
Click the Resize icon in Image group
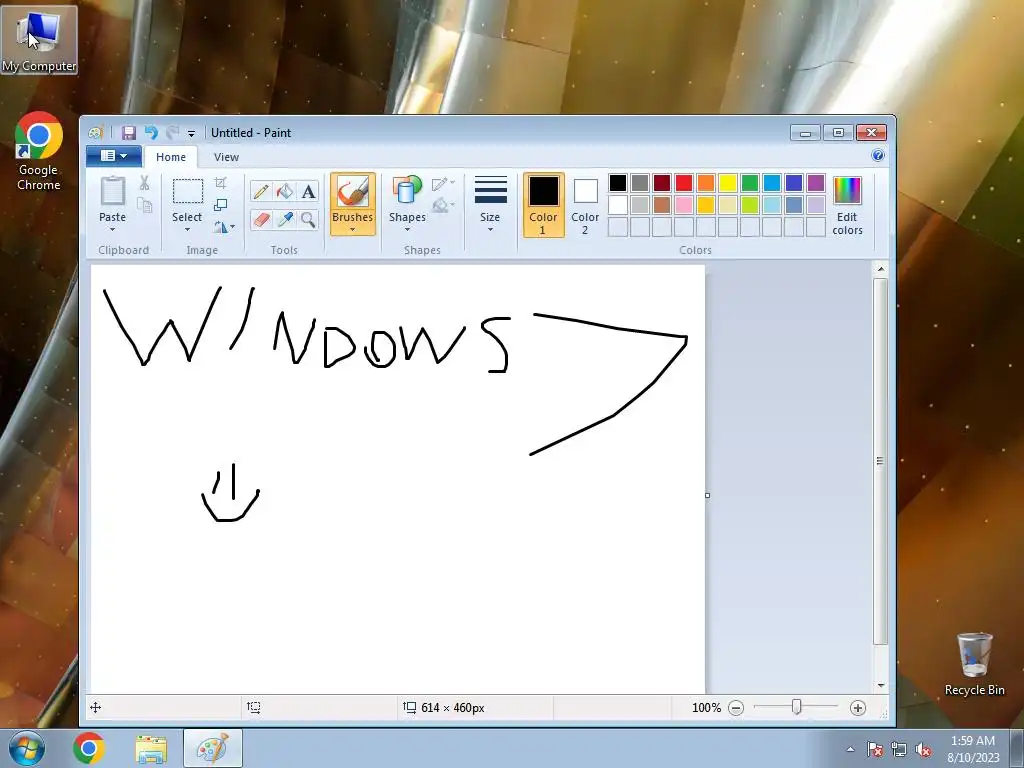pos(221,205)
